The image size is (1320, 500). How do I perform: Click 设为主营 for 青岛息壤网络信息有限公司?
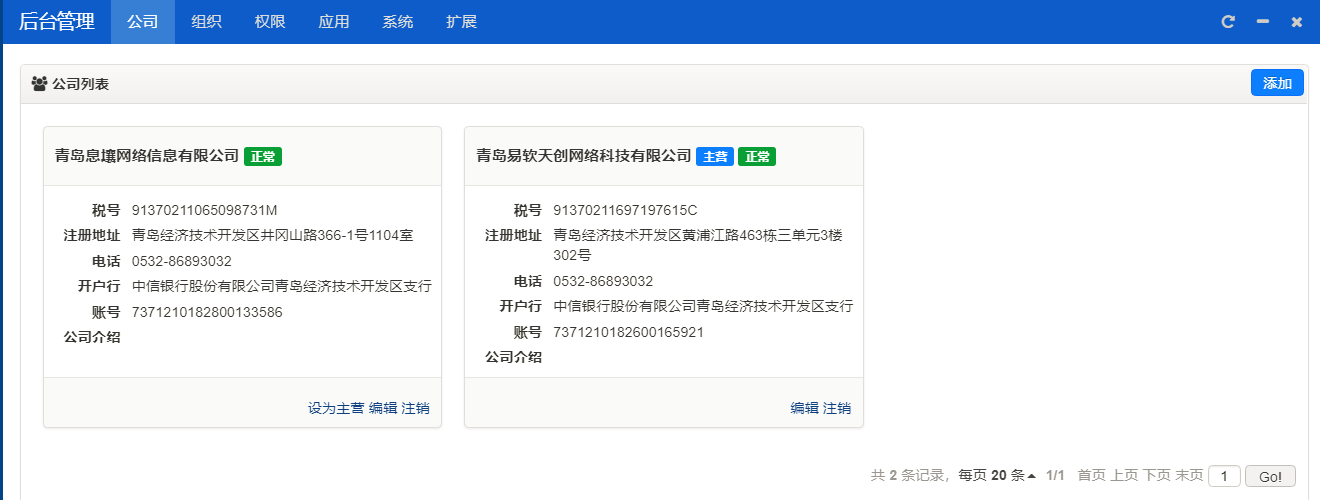pos(336,408)
